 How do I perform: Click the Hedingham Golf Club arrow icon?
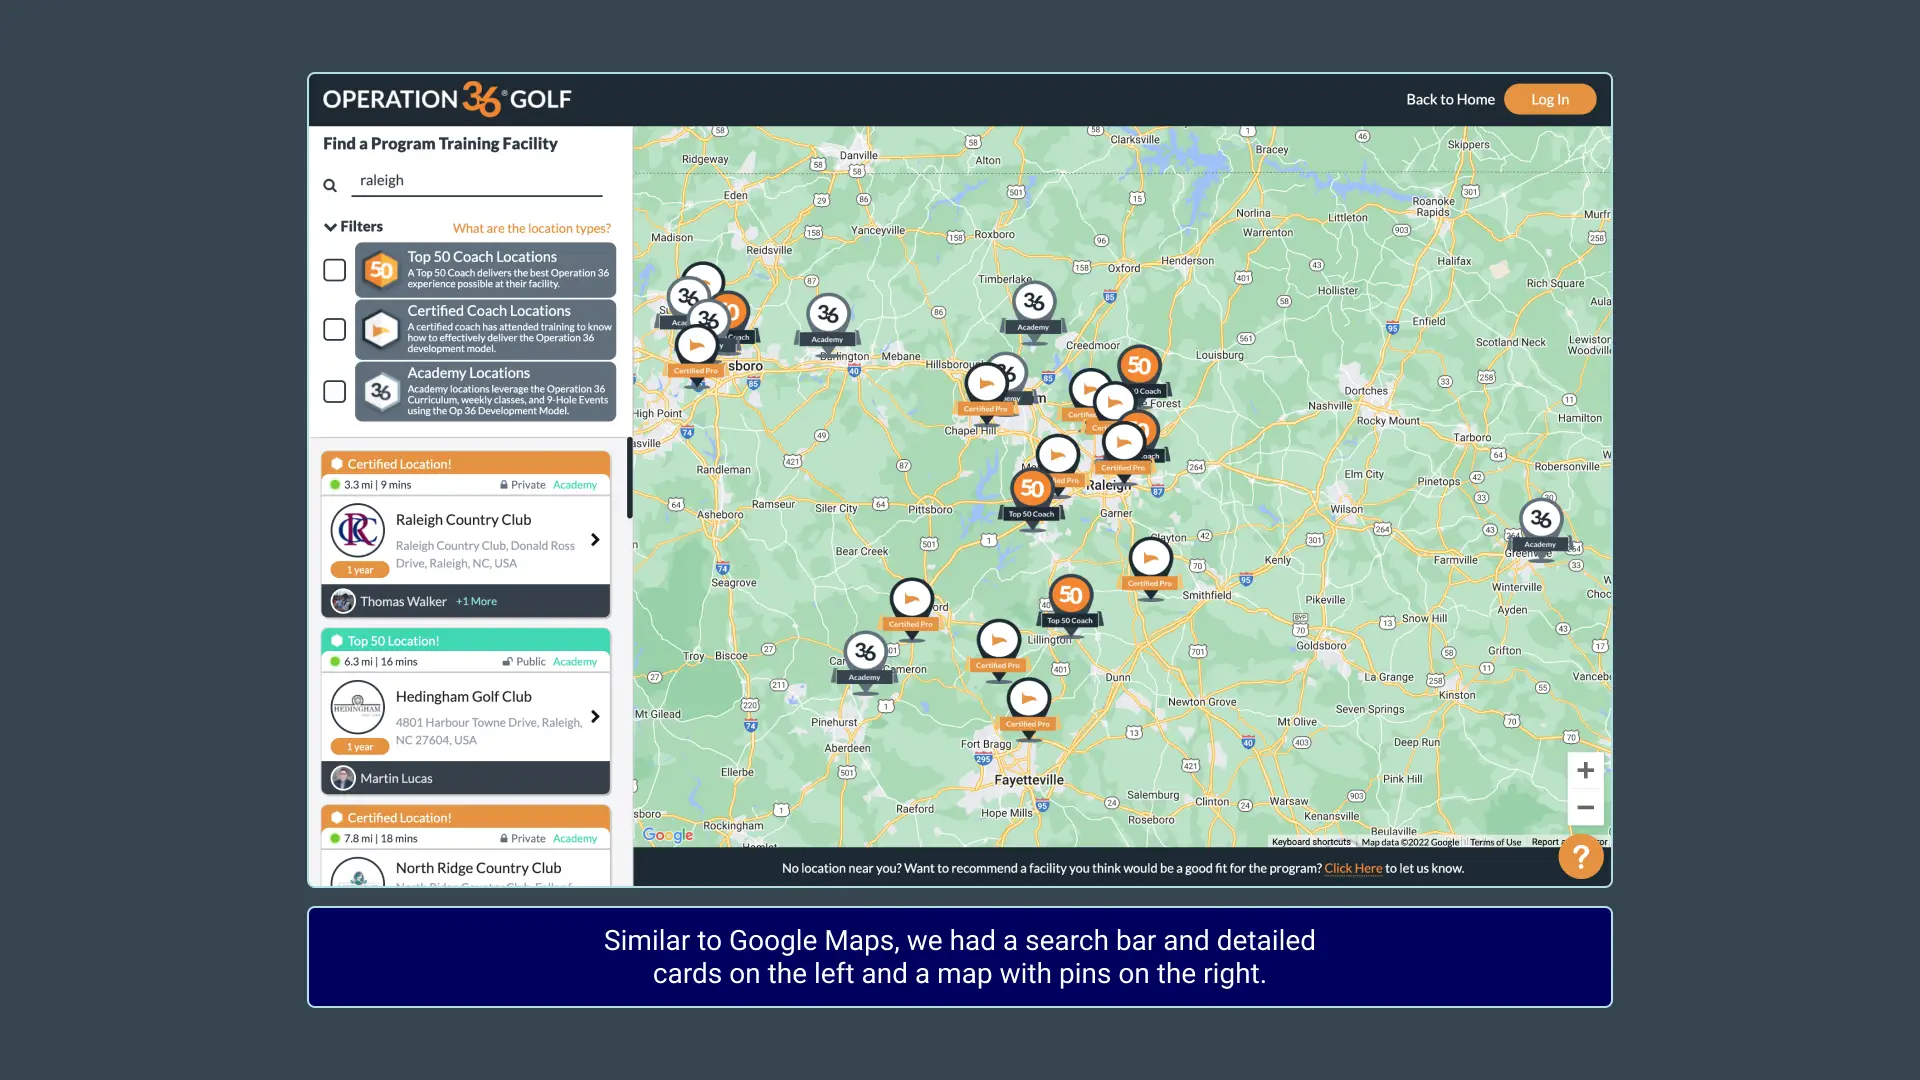coord(596,715)
